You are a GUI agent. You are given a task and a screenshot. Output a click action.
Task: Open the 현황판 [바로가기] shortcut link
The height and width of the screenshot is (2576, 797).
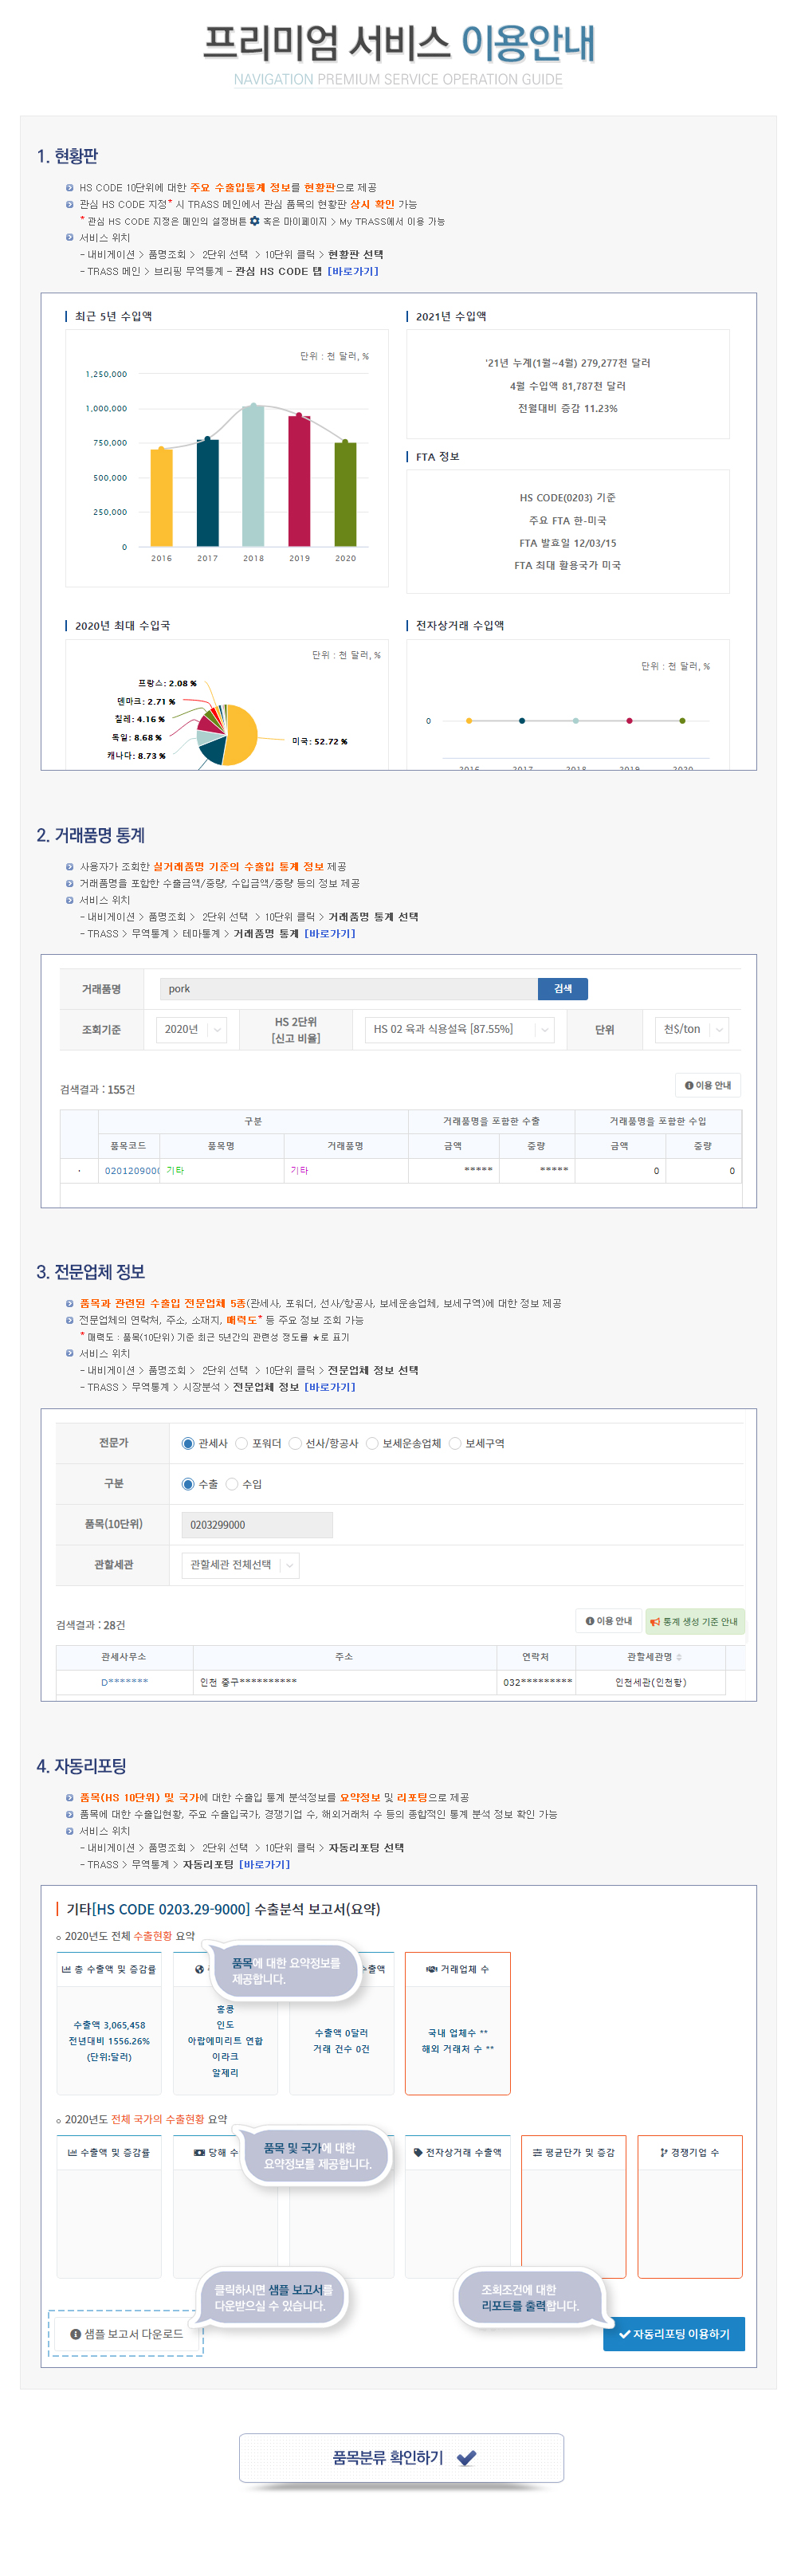pyautogui.click(x=353, y=271)
